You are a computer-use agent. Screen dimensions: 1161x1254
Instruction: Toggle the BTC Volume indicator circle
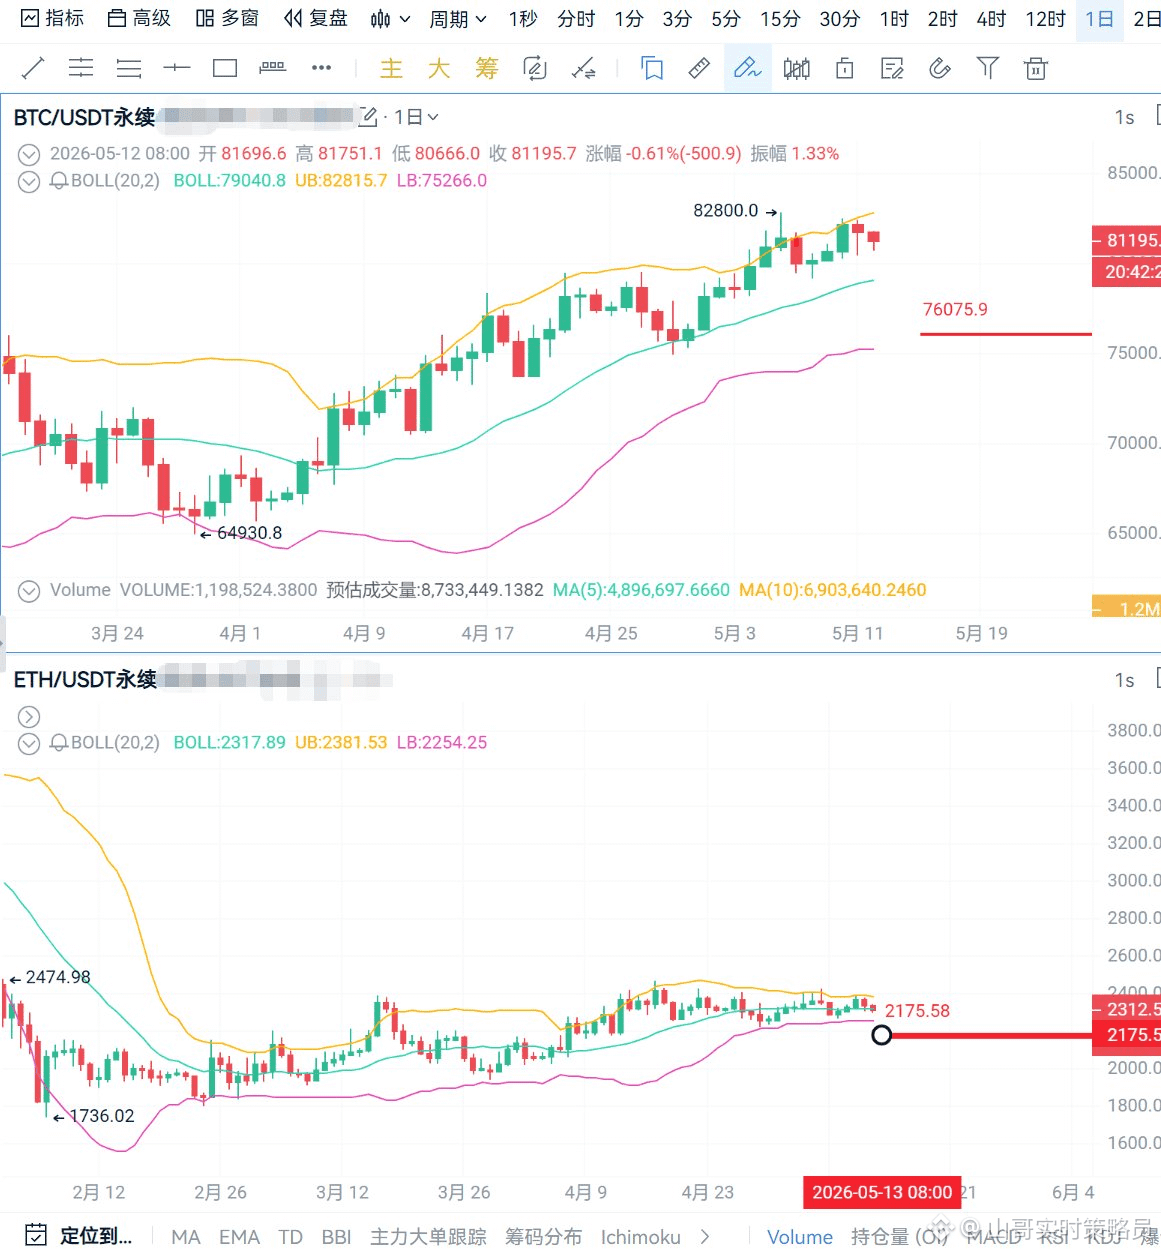click(x=29, y=591)
